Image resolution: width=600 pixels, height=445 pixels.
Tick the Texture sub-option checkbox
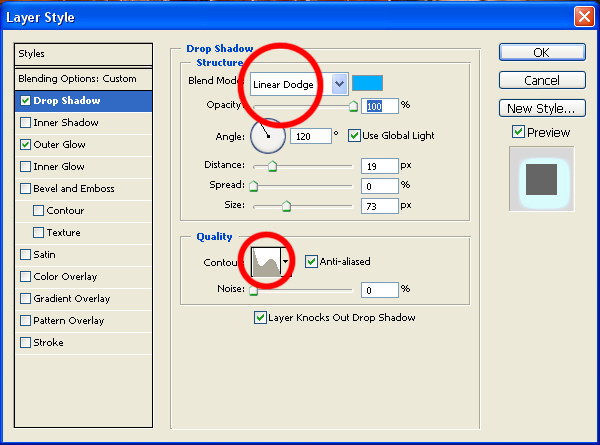[x=38, y=233]
